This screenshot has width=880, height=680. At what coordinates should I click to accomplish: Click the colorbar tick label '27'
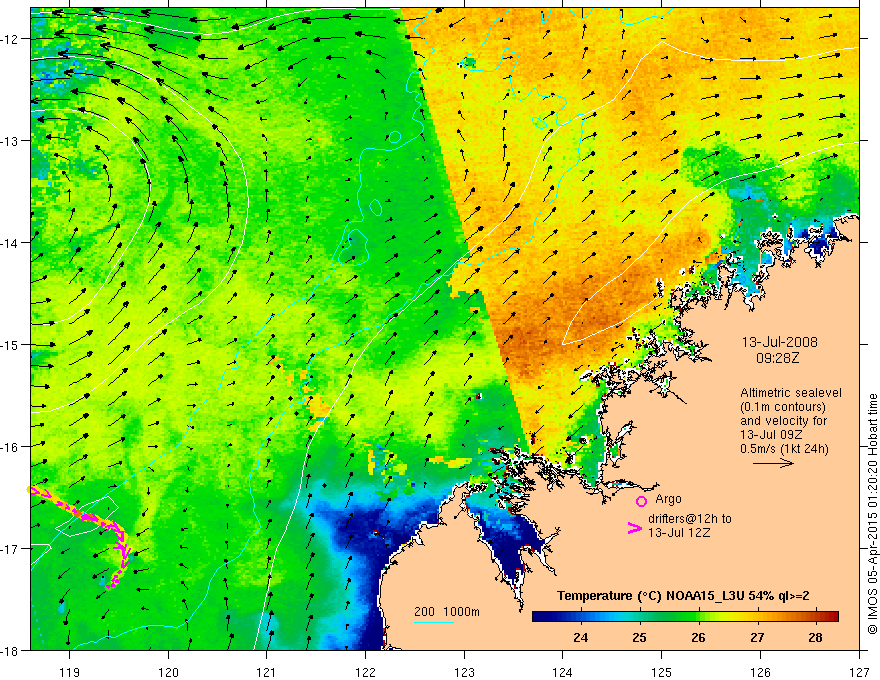point(757,638)
